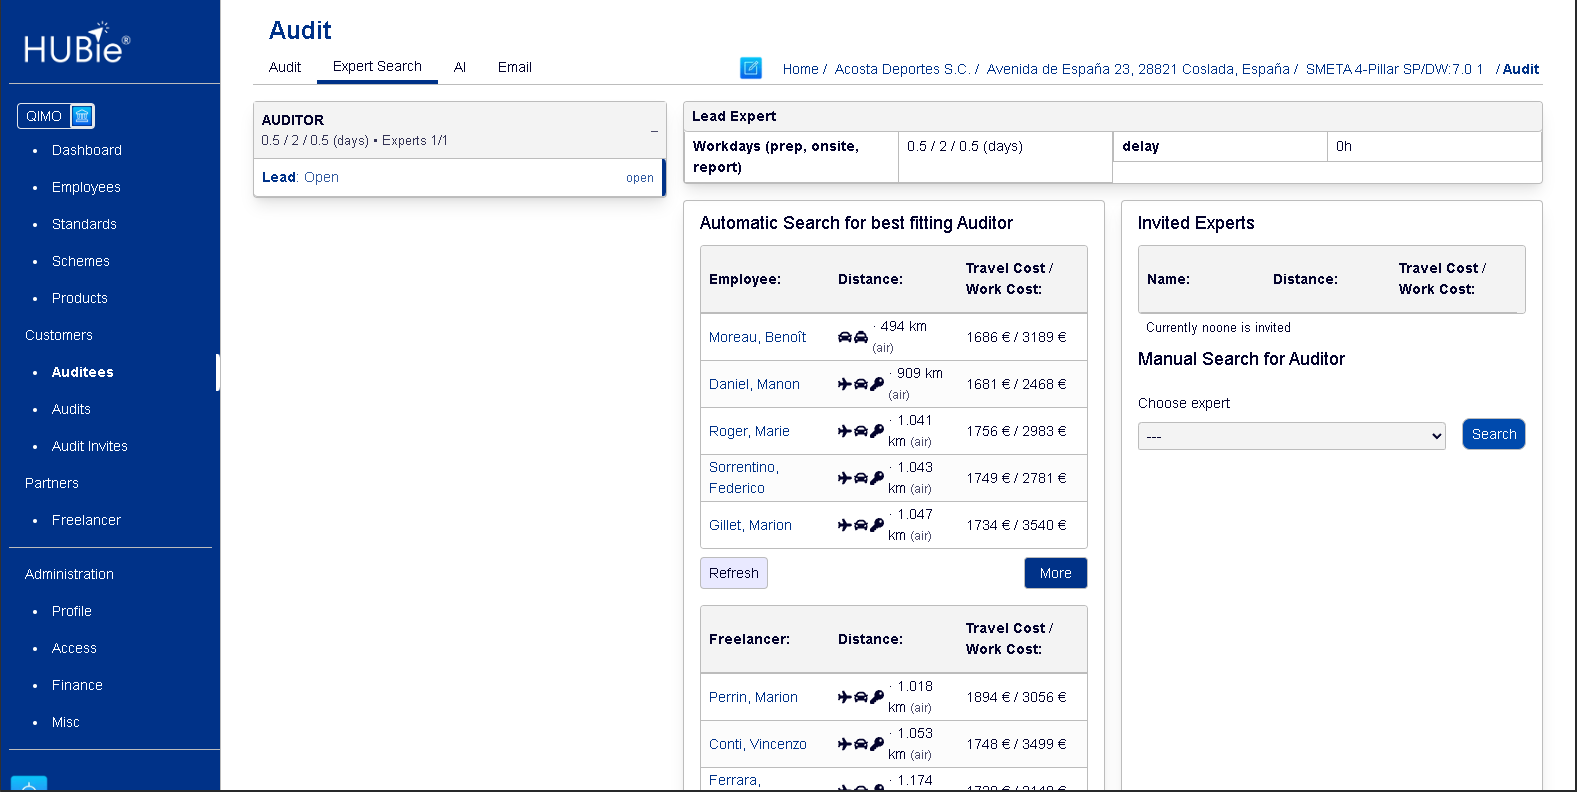
Task: Switch to the Email tab
Action: coord(514,67)
